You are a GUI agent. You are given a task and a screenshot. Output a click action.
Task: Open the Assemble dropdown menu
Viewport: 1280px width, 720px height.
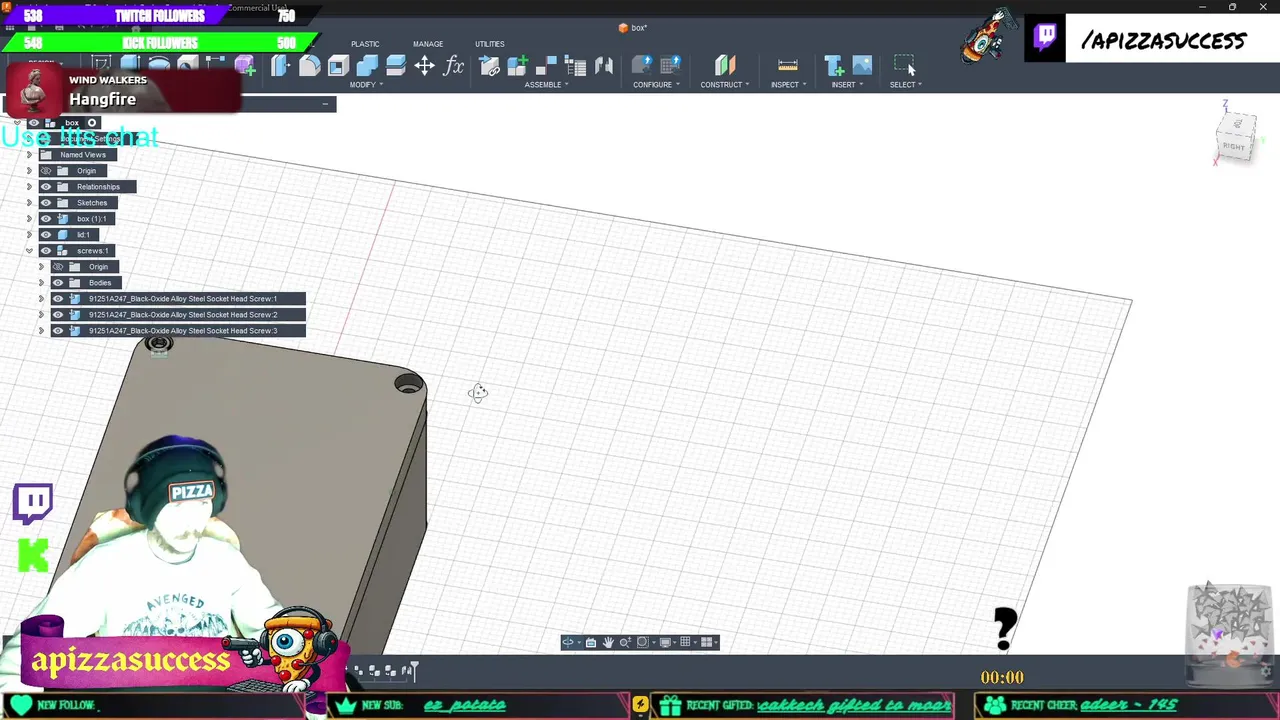(x=546, y=85)
